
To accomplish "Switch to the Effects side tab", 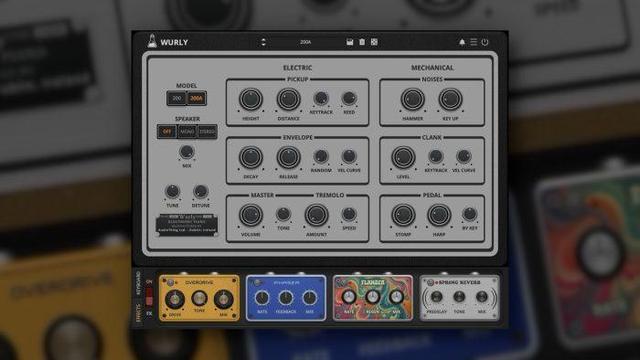I will pos(138,313).
